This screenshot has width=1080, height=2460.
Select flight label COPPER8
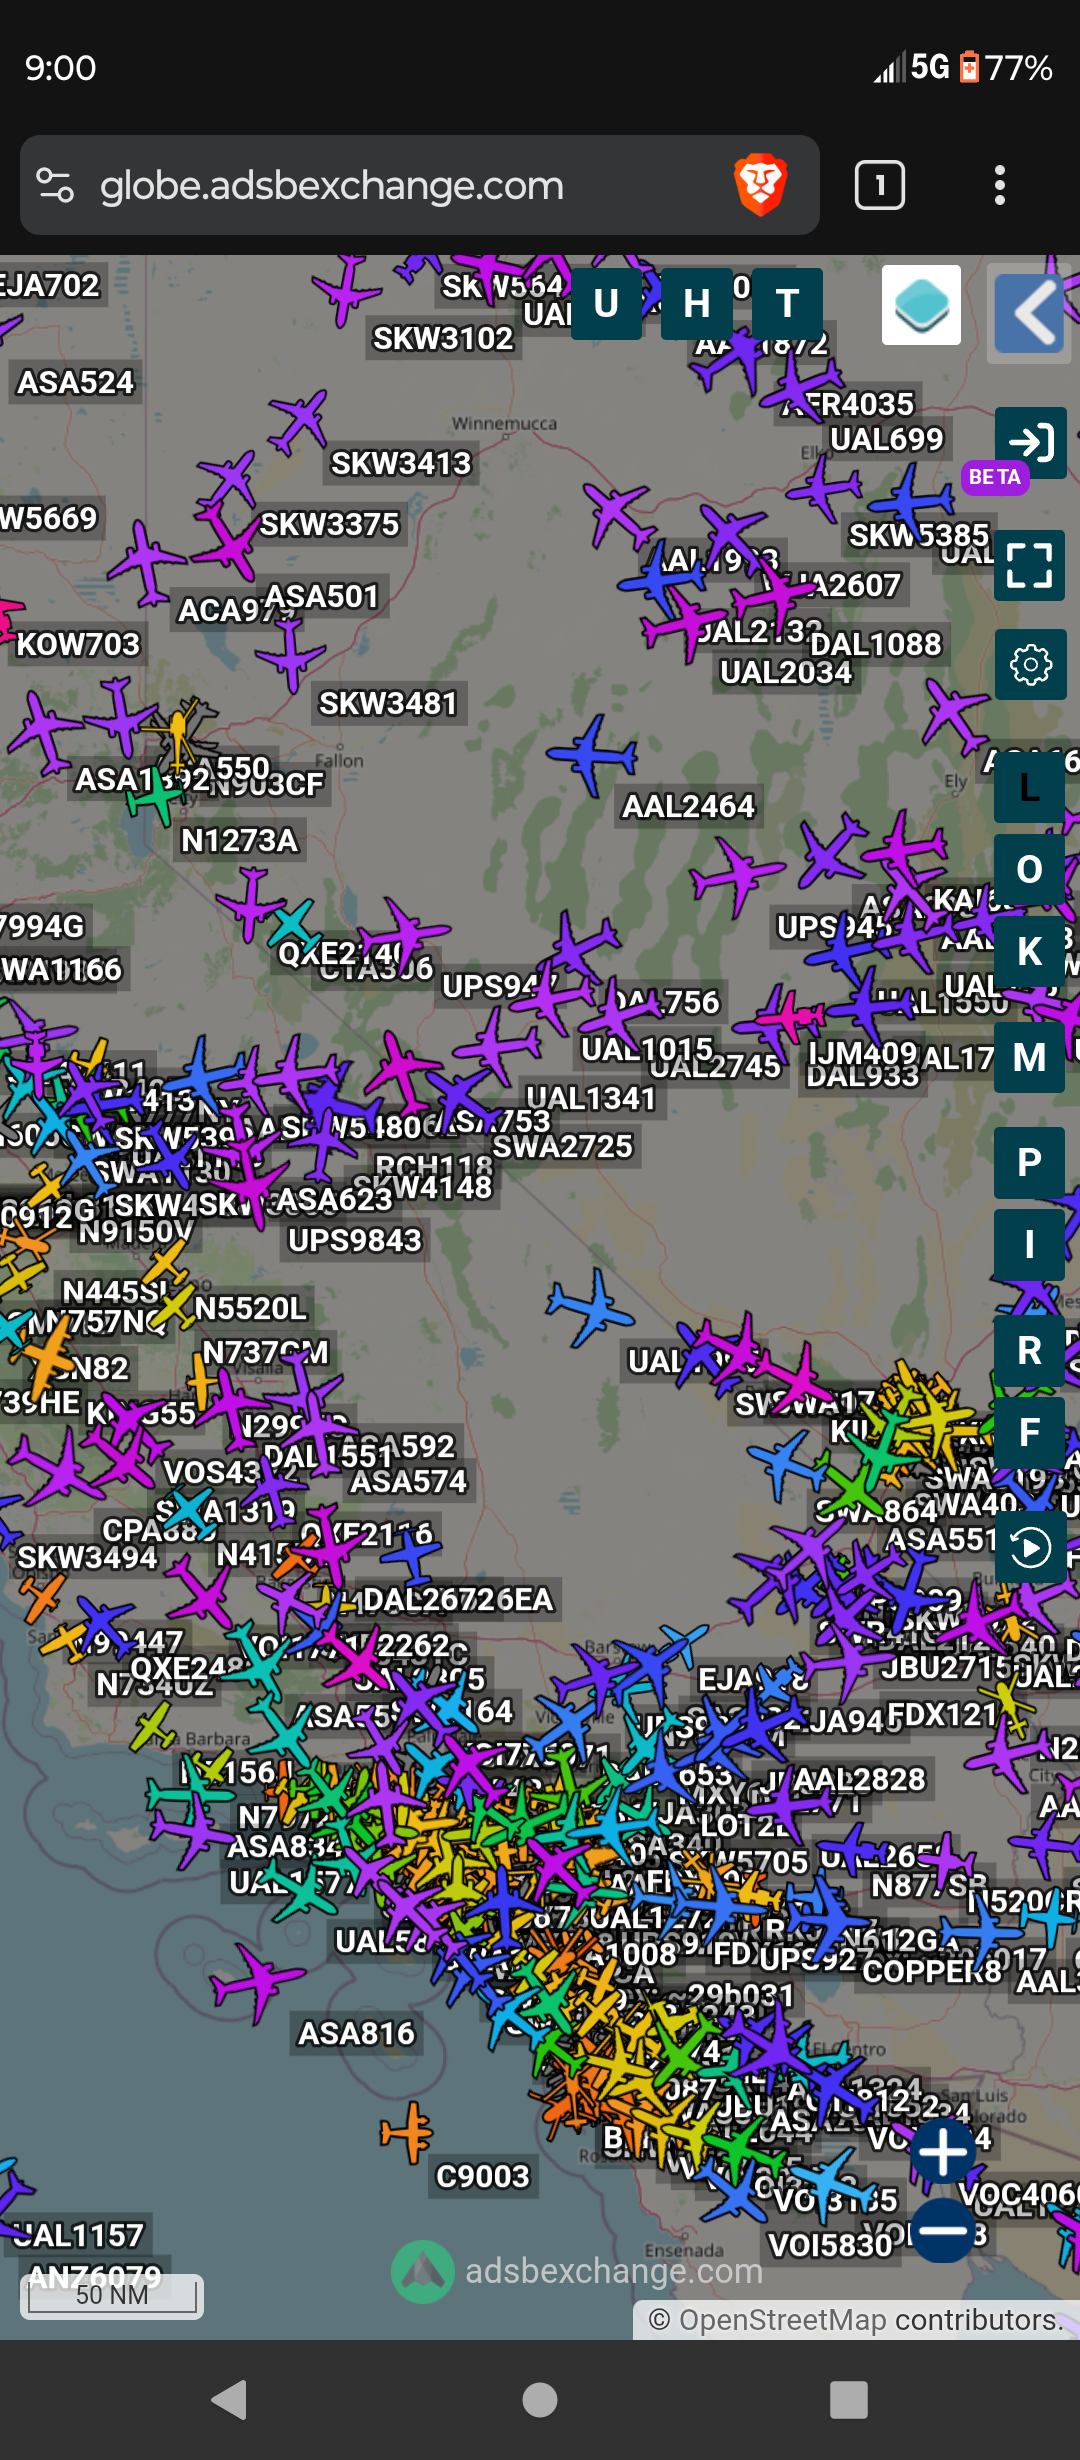pos(932,1971)
